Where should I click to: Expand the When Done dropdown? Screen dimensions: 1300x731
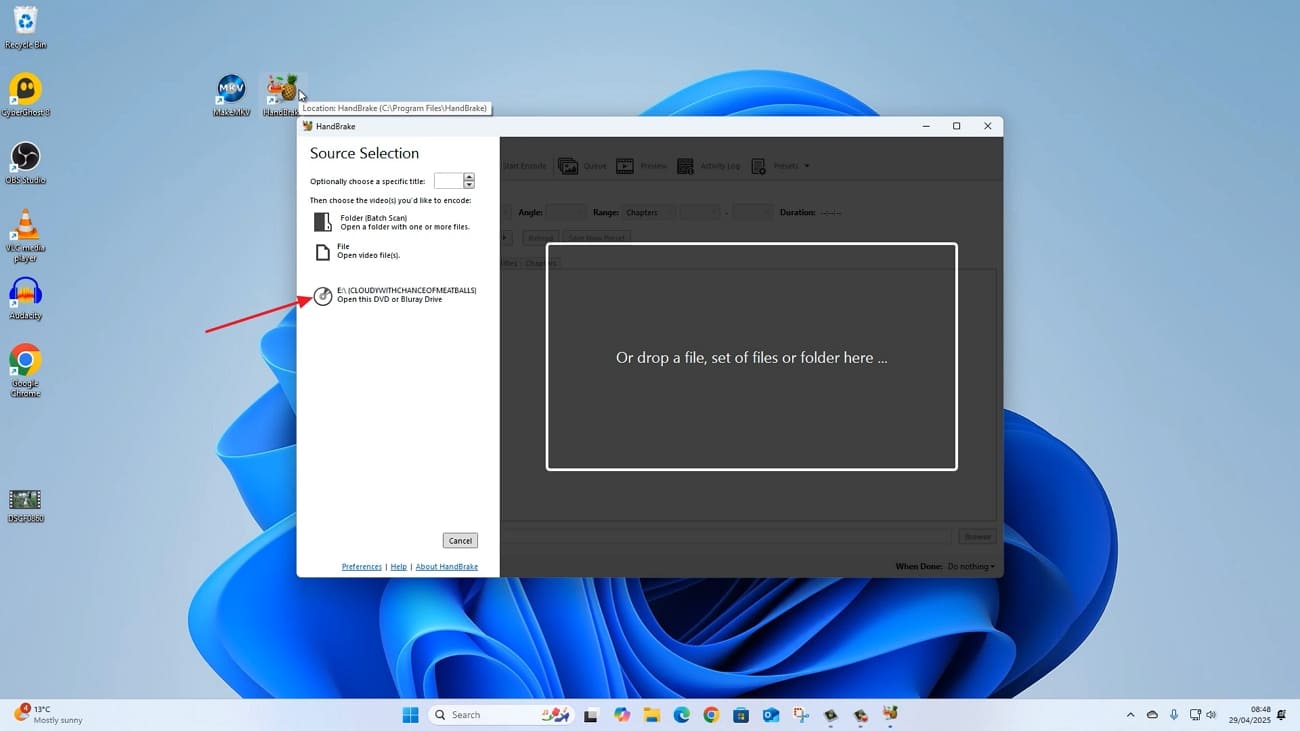point(969,566)
